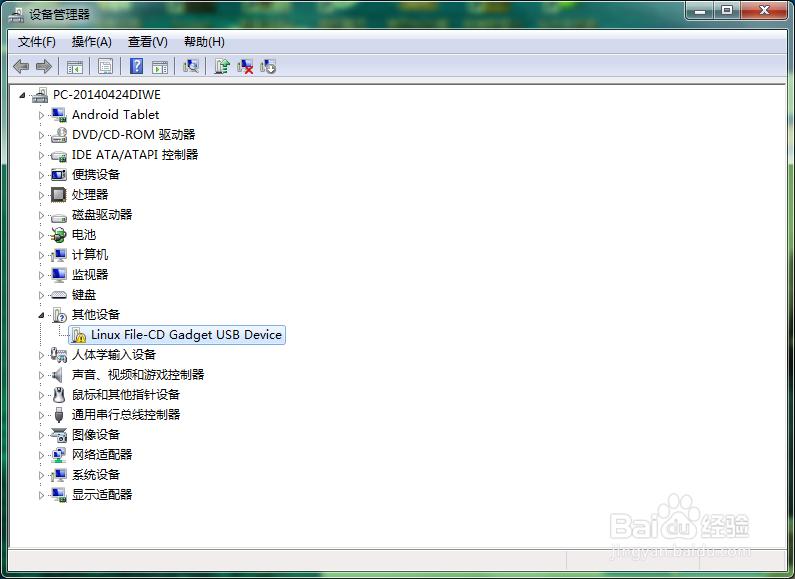The height and width of the screenshot is (579, 795).
Task: Click the 磁盘驱动器 disk drive icon
Action: tap(59, 218)
